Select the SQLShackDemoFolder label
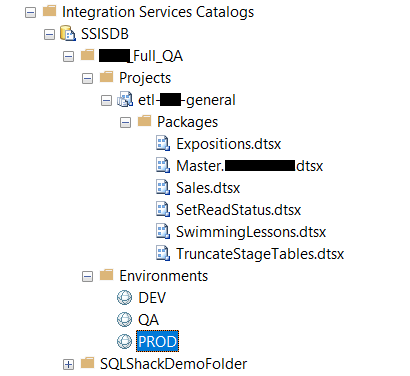This screenshot has height=376, width=410. (174, 364)
